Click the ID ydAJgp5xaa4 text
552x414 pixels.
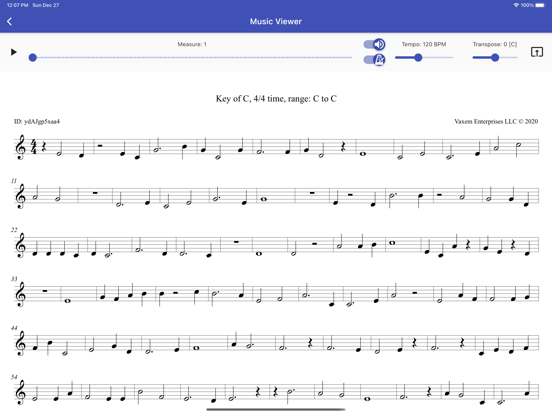[x=37, y=121]
